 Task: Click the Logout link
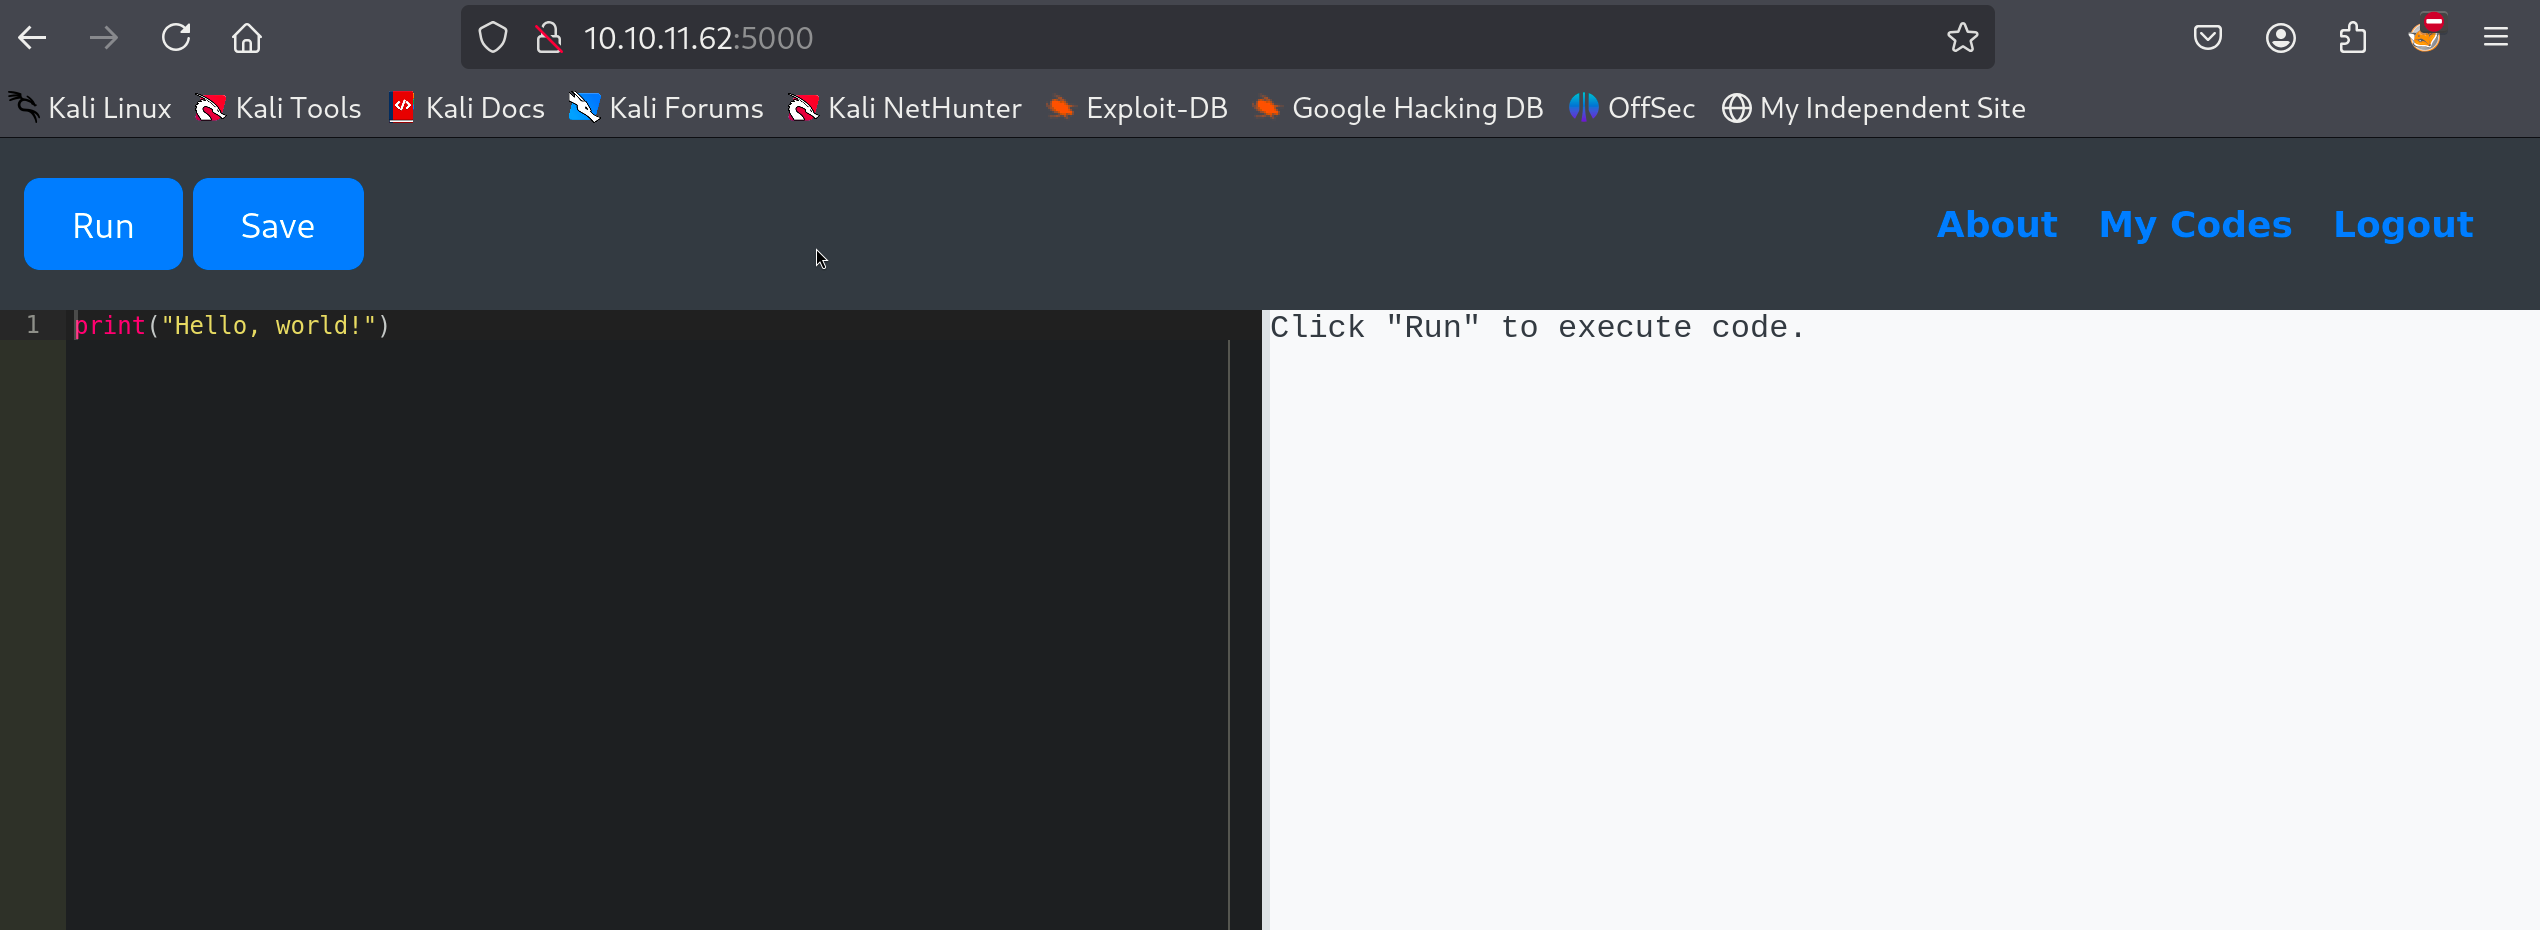(x=2403, y=224)
